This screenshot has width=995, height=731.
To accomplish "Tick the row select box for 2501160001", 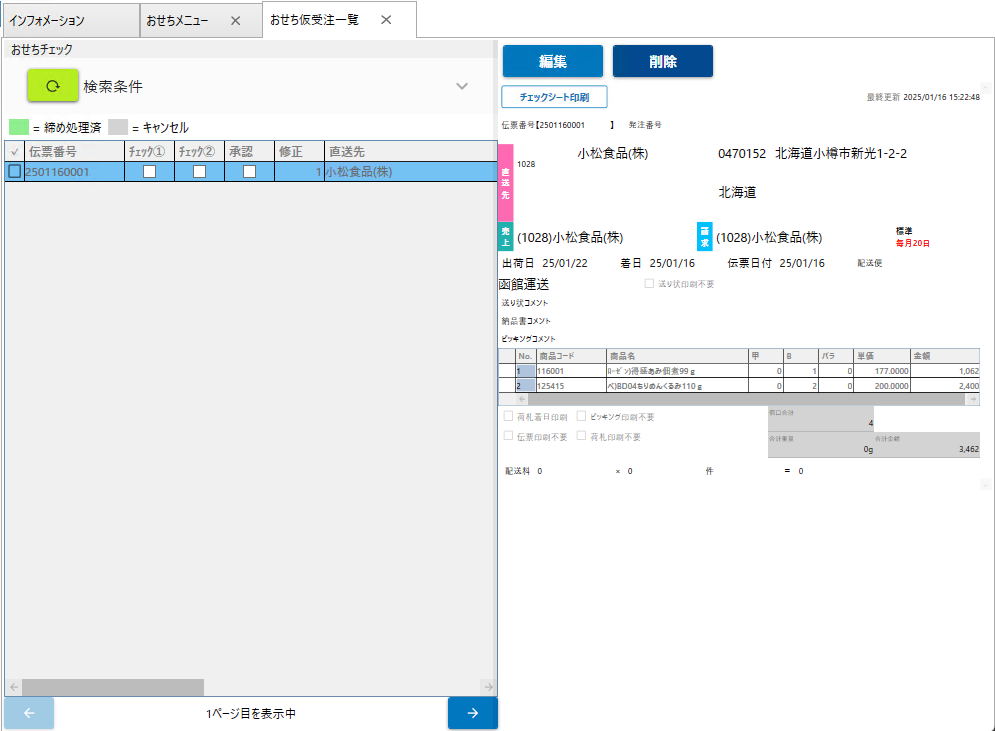I will click(15, 171).
